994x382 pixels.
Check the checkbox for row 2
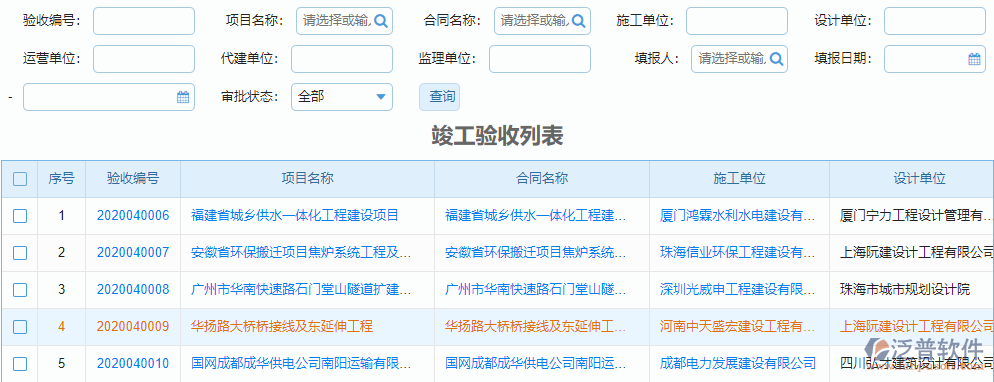click(x=20, y=253)
